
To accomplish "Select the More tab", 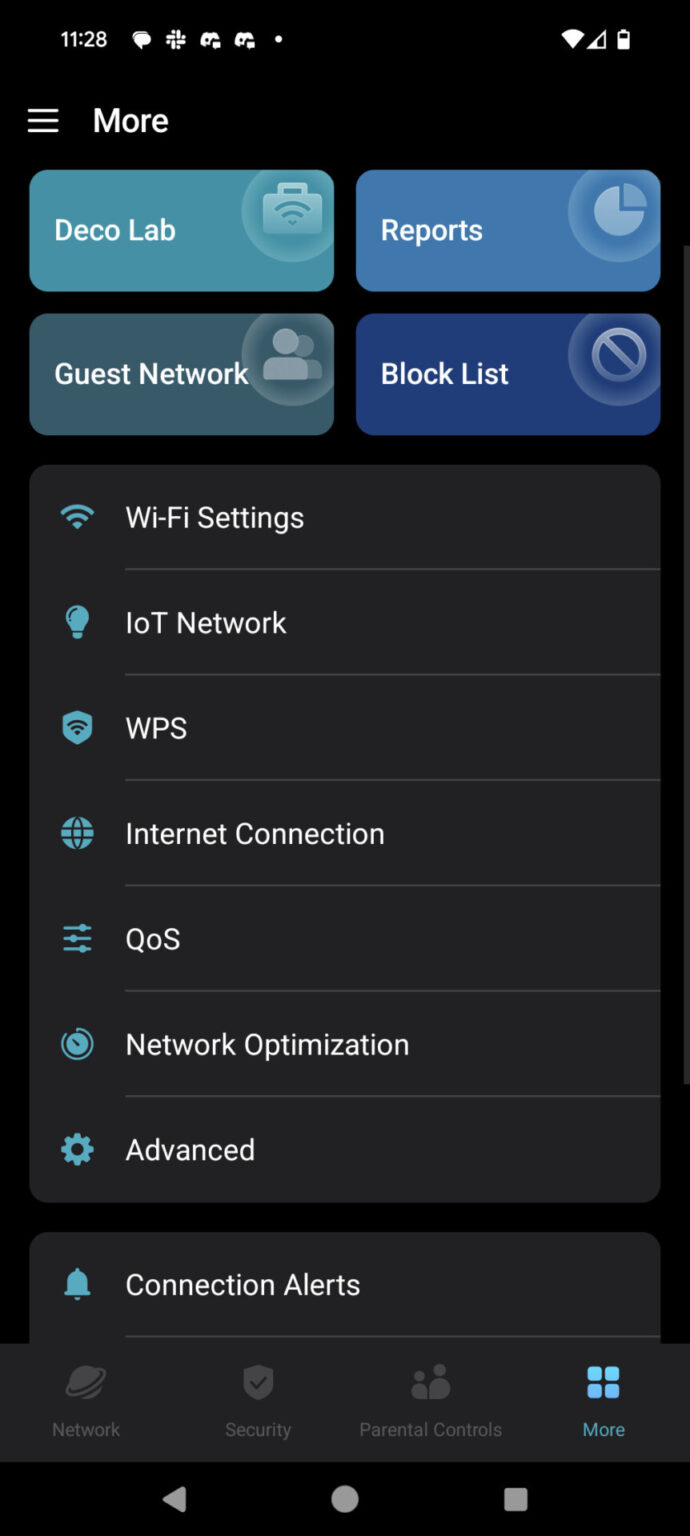I will [x=603, y=1400].
